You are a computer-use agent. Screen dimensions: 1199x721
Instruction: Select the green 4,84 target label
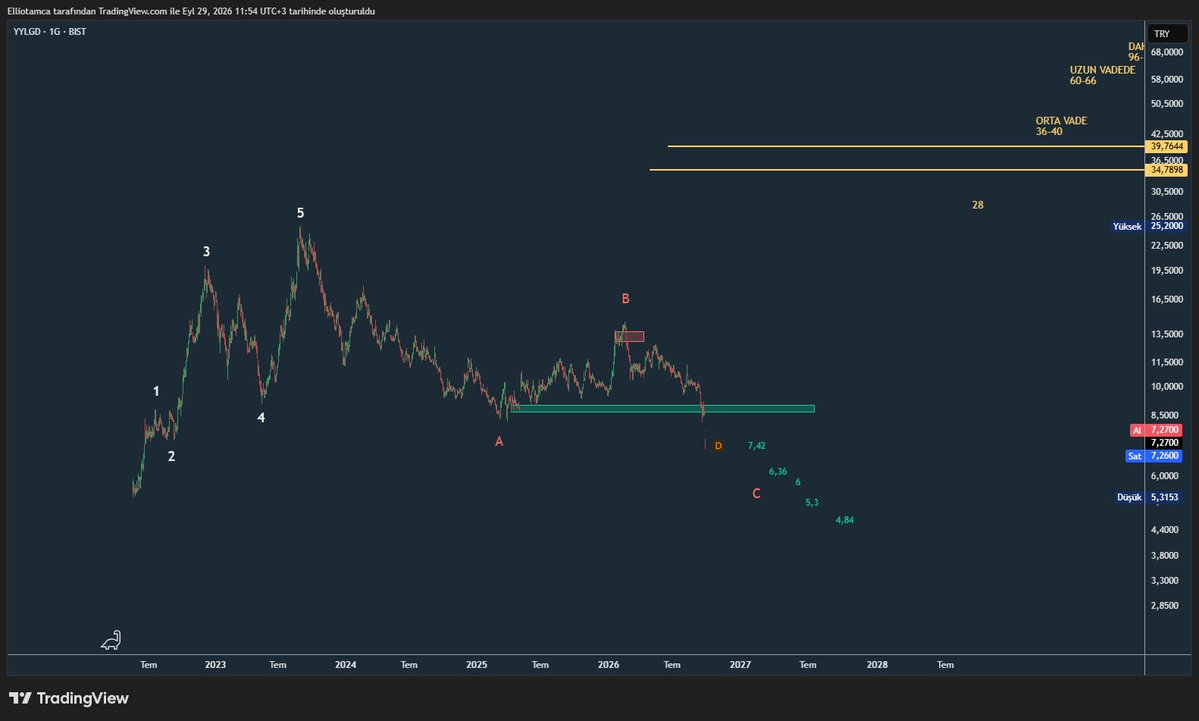click(845, 520)
